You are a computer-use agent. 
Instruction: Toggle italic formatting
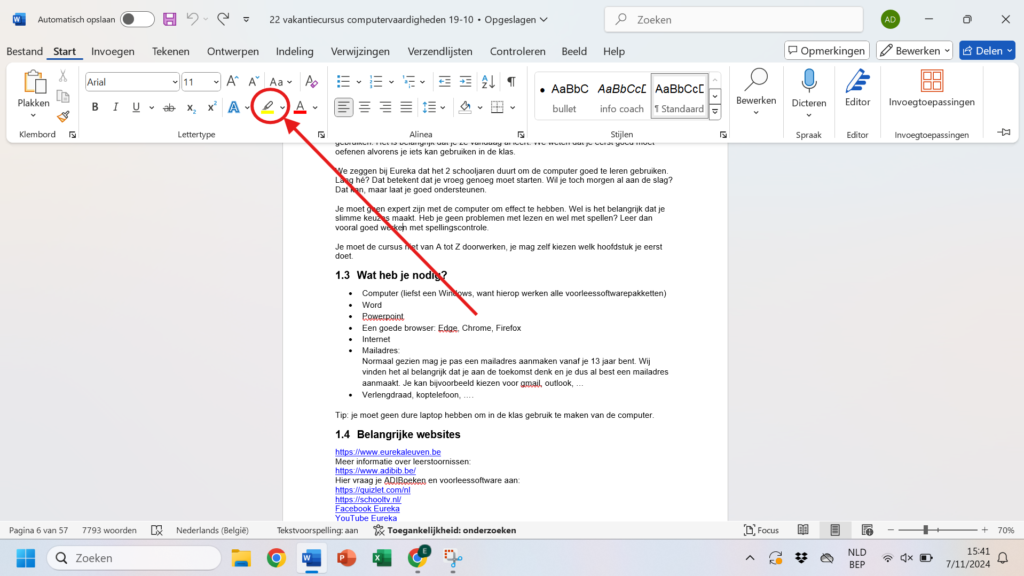click(115, 107)
